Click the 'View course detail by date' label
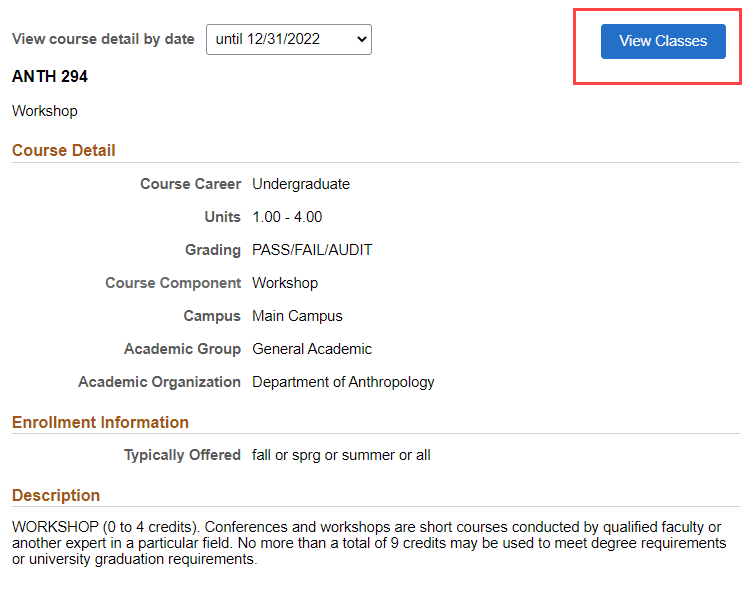 point(103,39)
